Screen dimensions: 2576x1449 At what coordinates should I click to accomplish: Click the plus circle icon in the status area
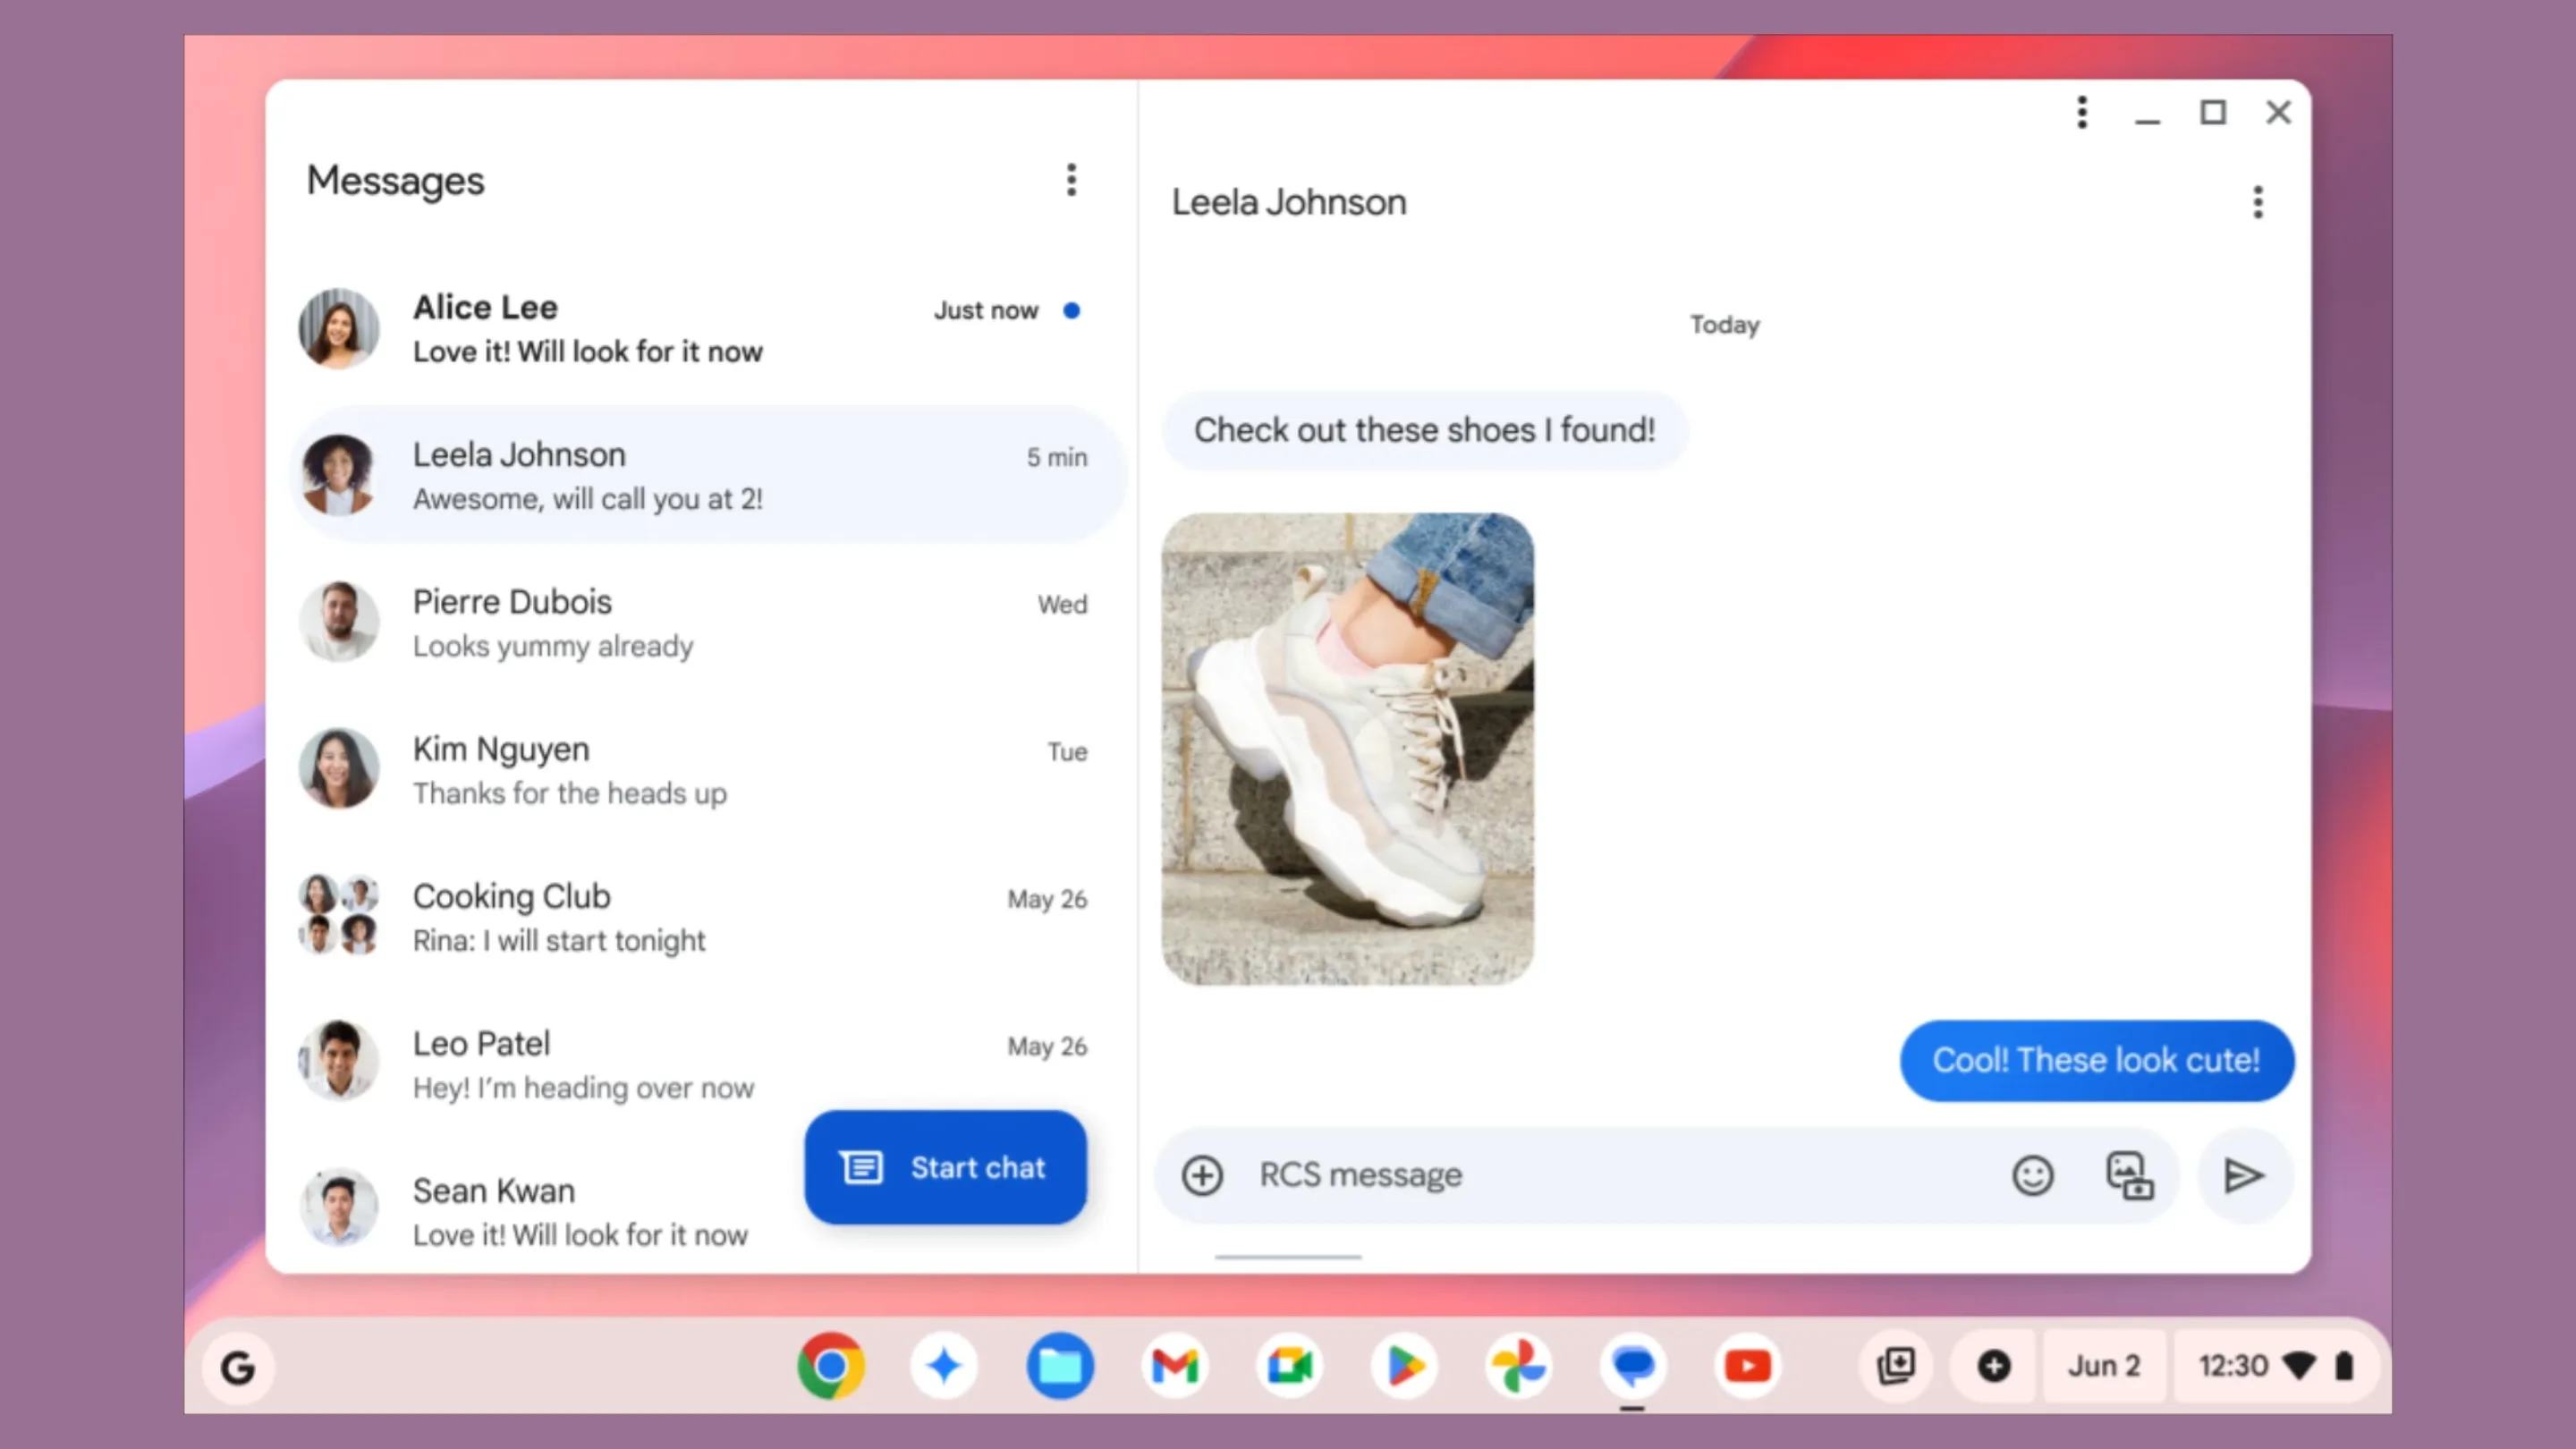[x=1994, y=1366]
